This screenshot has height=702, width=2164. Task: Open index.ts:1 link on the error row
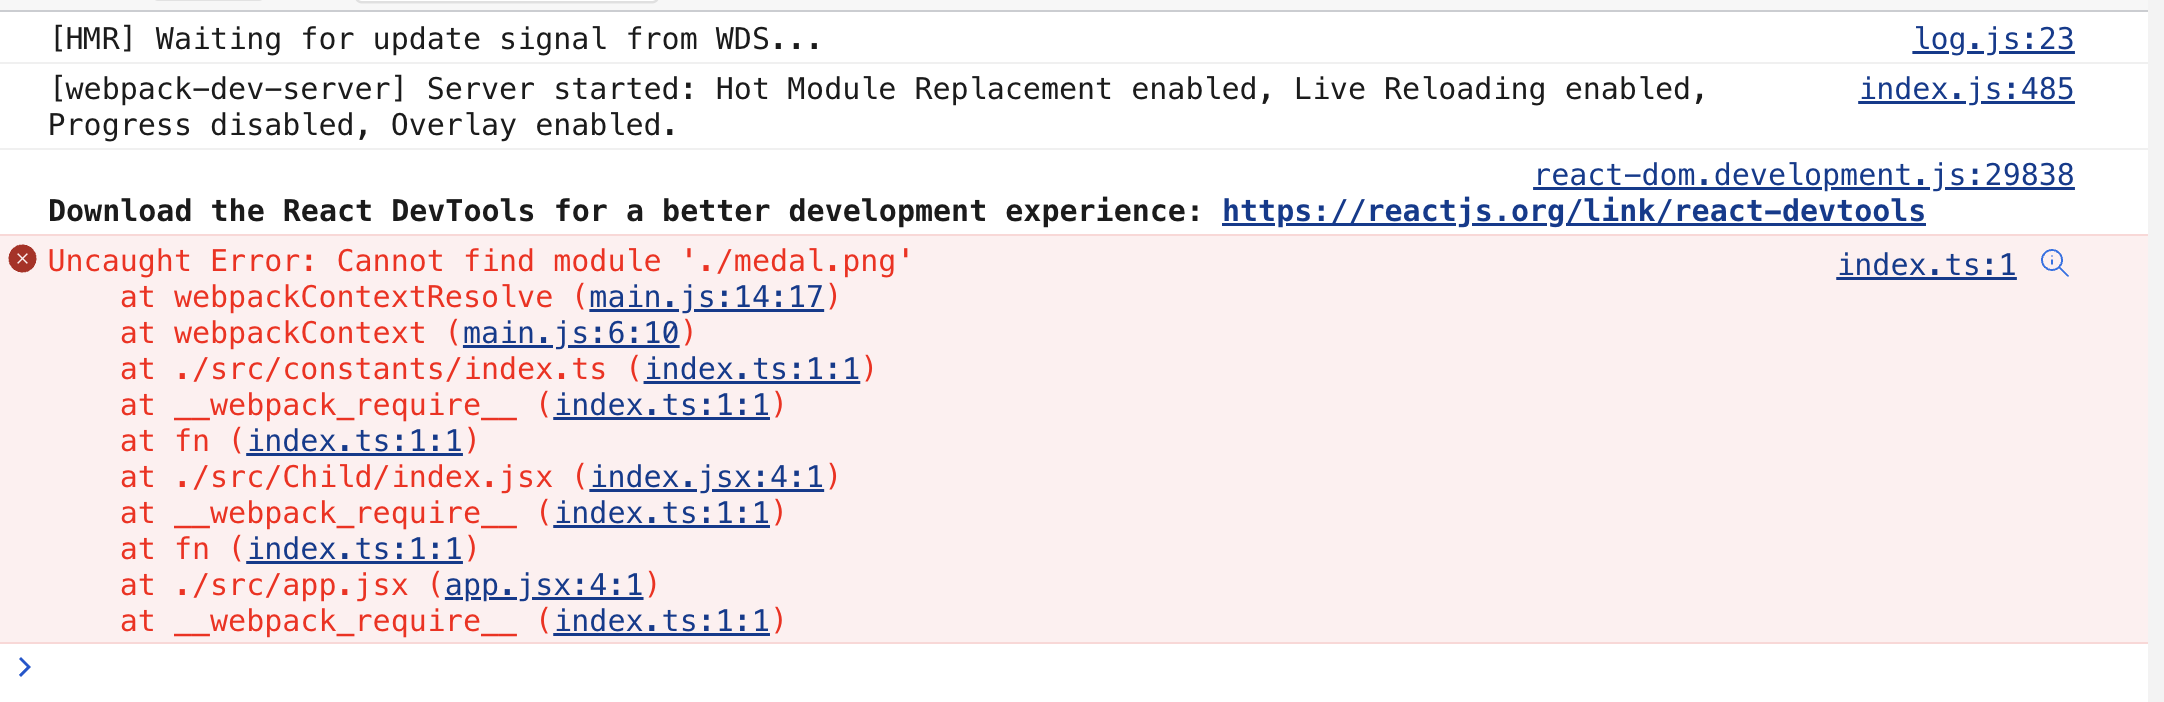pyautogui.click(x=1926, y=265)
